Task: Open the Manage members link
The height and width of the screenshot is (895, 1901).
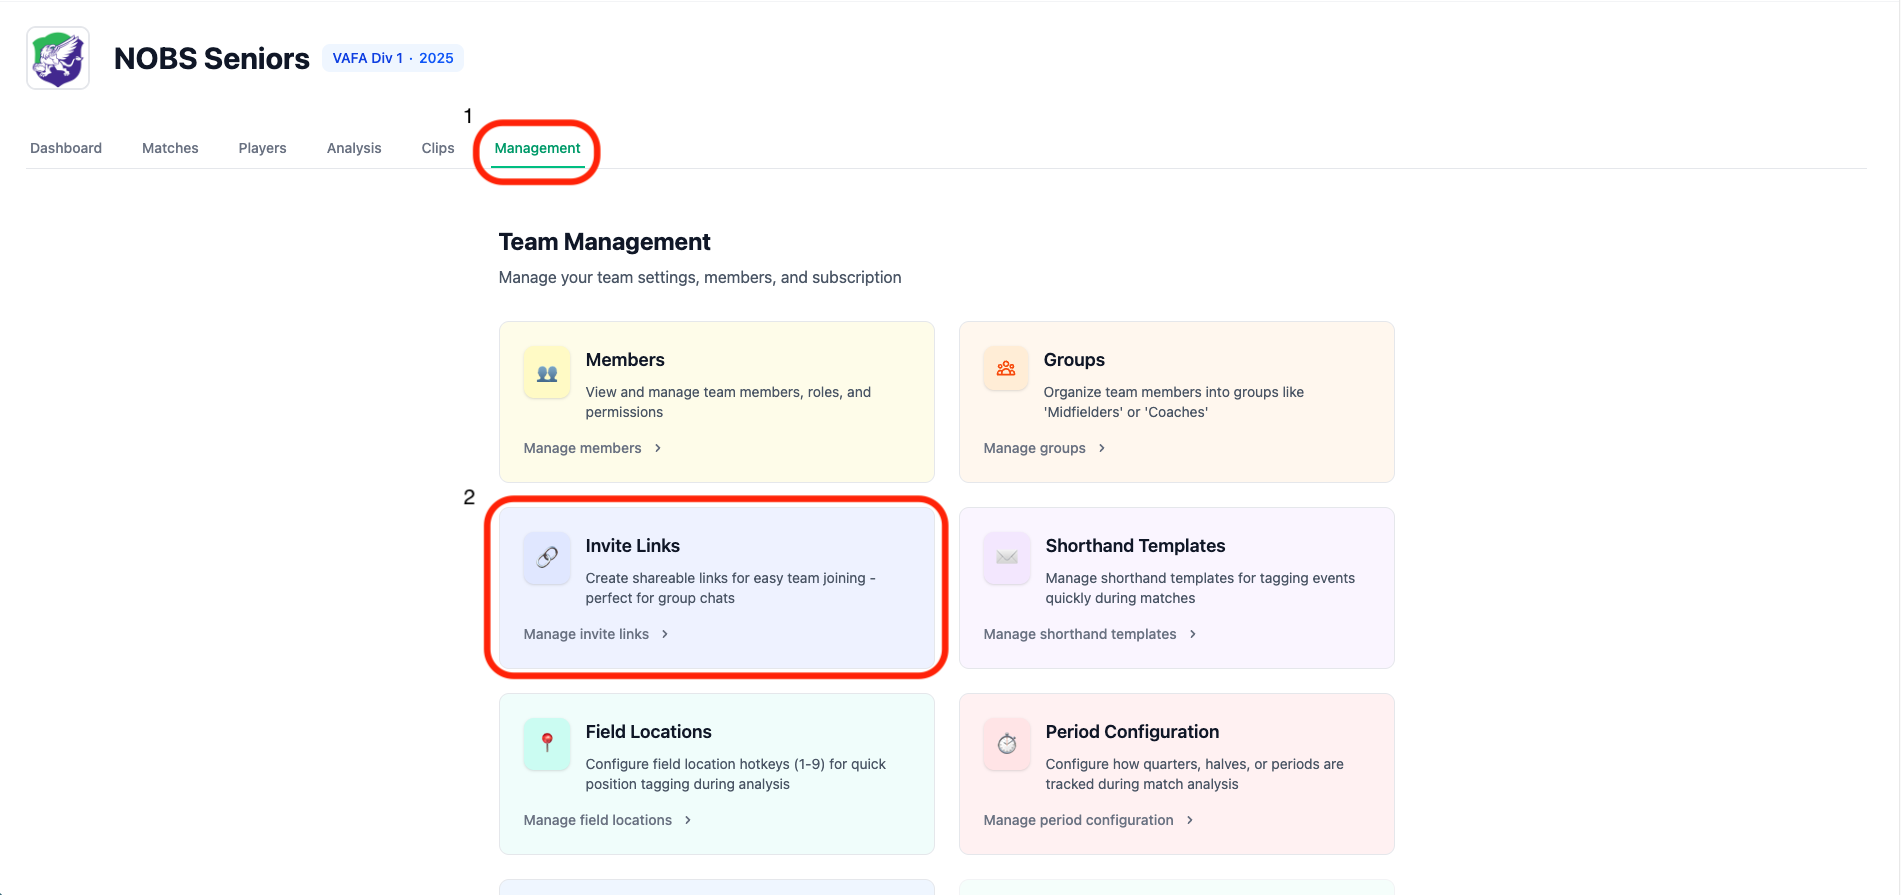Action: coord(583,448)
